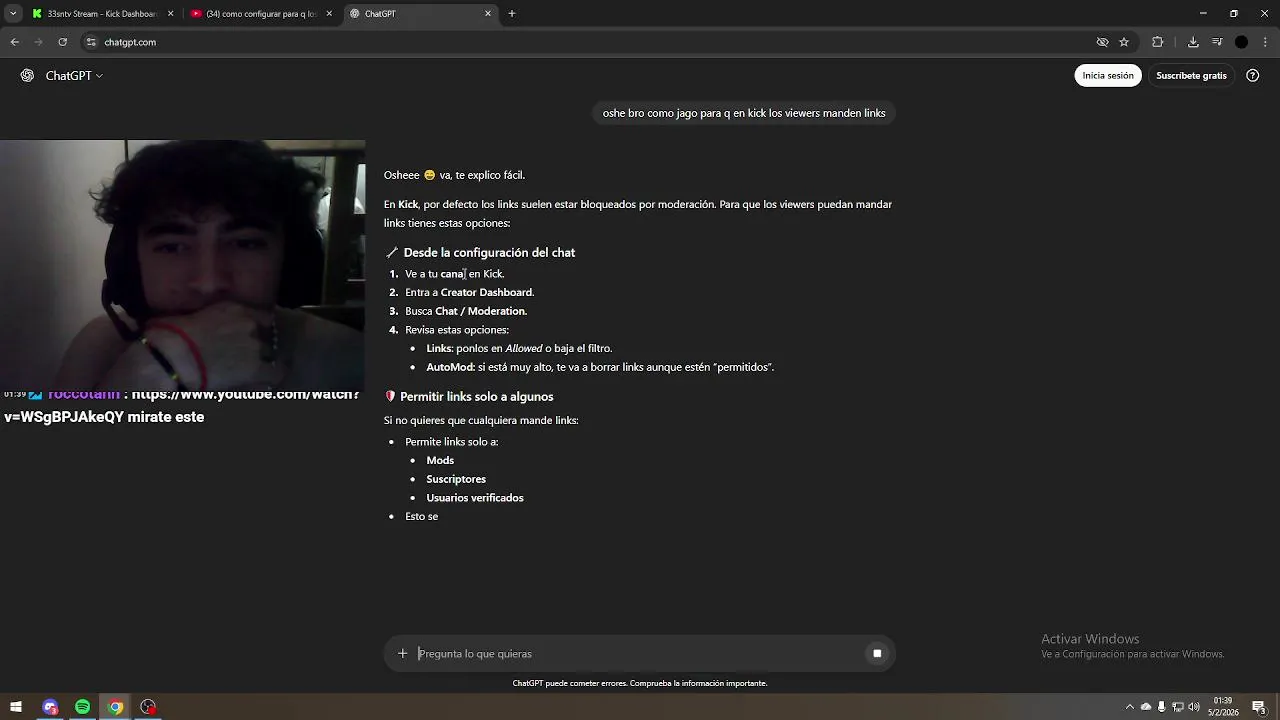Stop the response with the stop button
1280x720 pixels.
coord(877,654)
